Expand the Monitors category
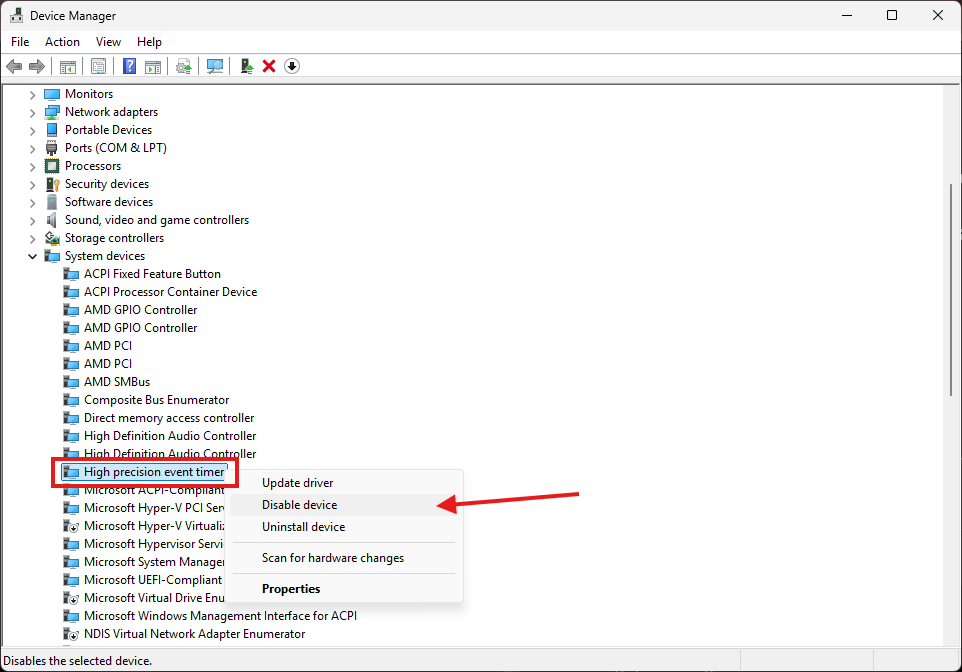Image resolution: width=962 pixels, height=672 pixels. [33, 95]
